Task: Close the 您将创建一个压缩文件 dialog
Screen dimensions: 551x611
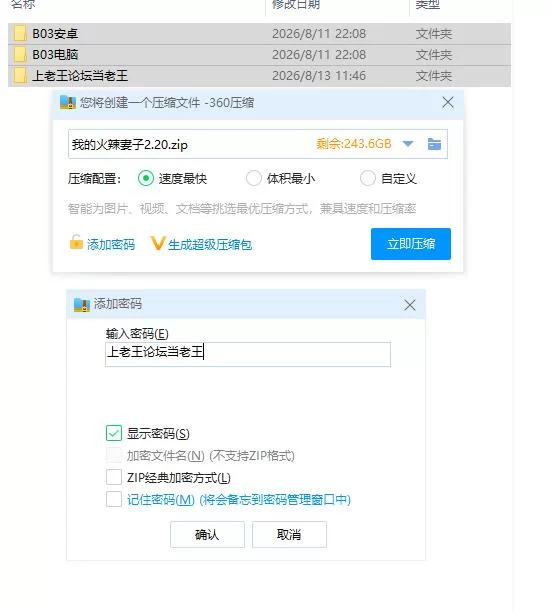Action: (x=448, y=102)
